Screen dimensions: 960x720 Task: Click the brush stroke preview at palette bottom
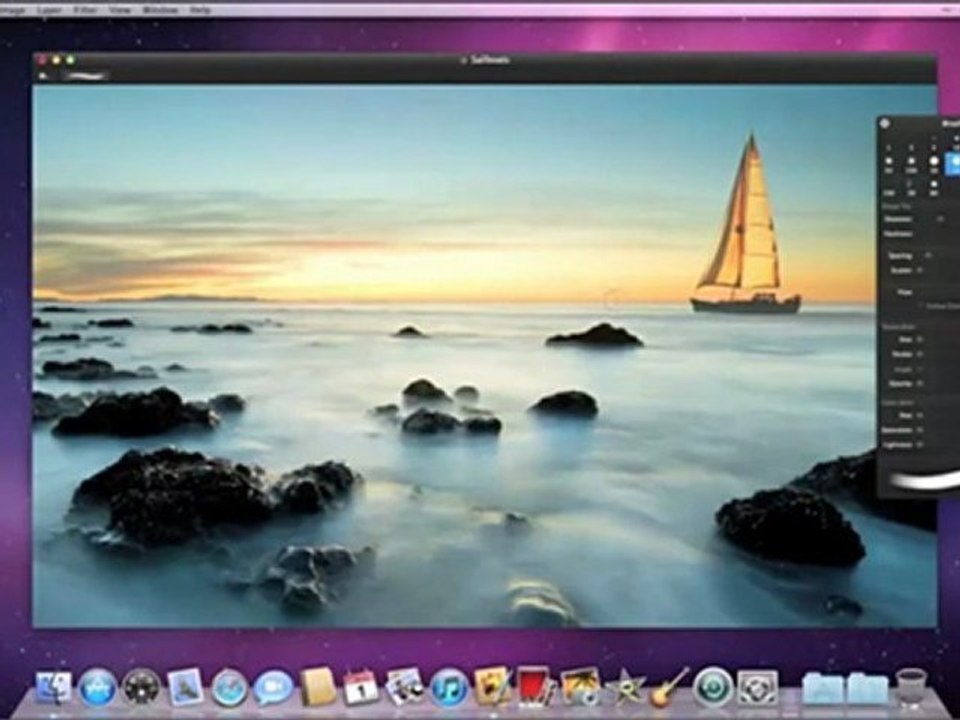coord(924,479)
